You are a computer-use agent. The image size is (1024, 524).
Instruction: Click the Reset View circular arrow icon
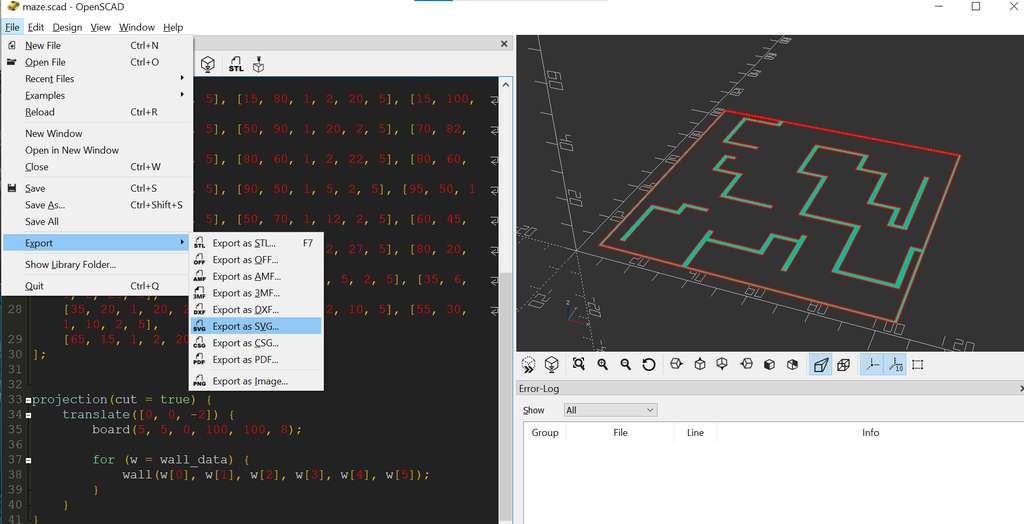[648, 365]
